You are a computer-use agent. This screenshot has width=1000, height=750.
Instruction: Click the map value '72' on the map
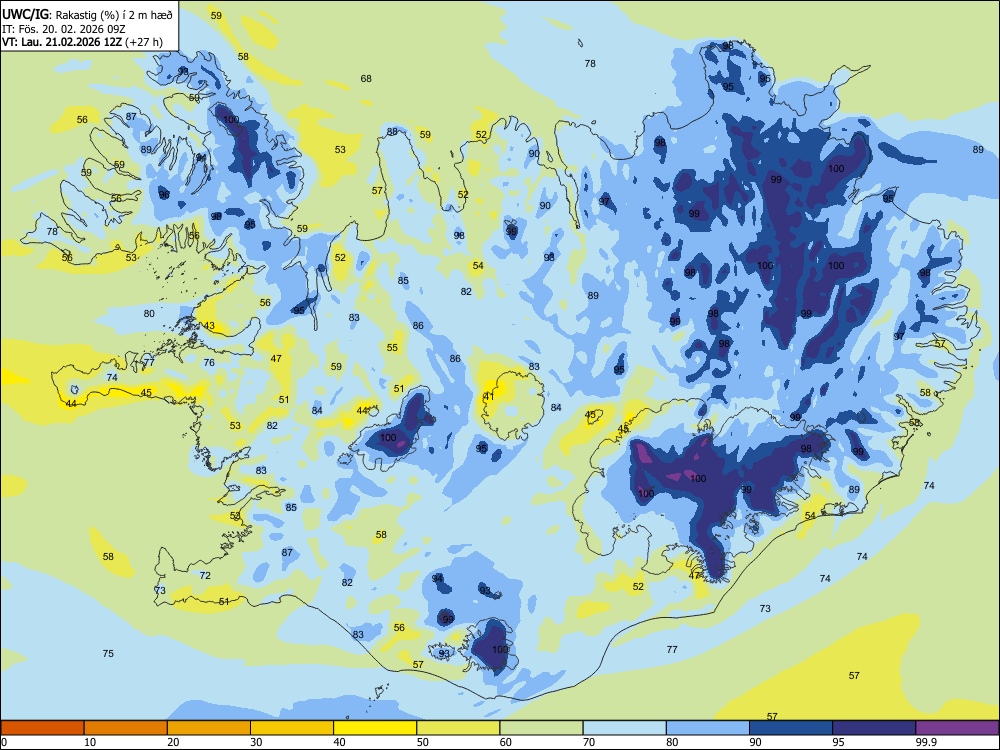205,575
